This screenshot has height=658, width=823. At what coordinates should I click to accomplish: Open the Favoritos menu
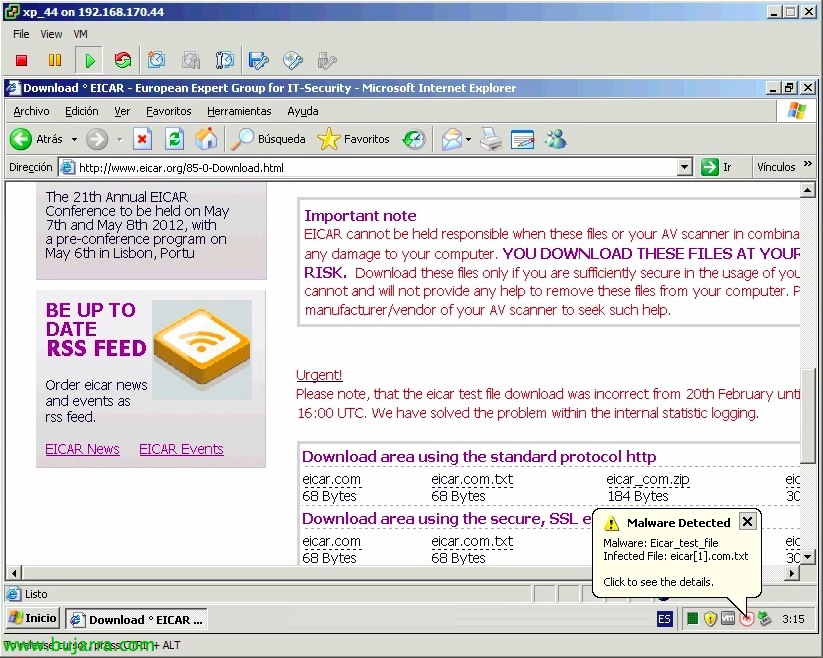pos(168,111)
